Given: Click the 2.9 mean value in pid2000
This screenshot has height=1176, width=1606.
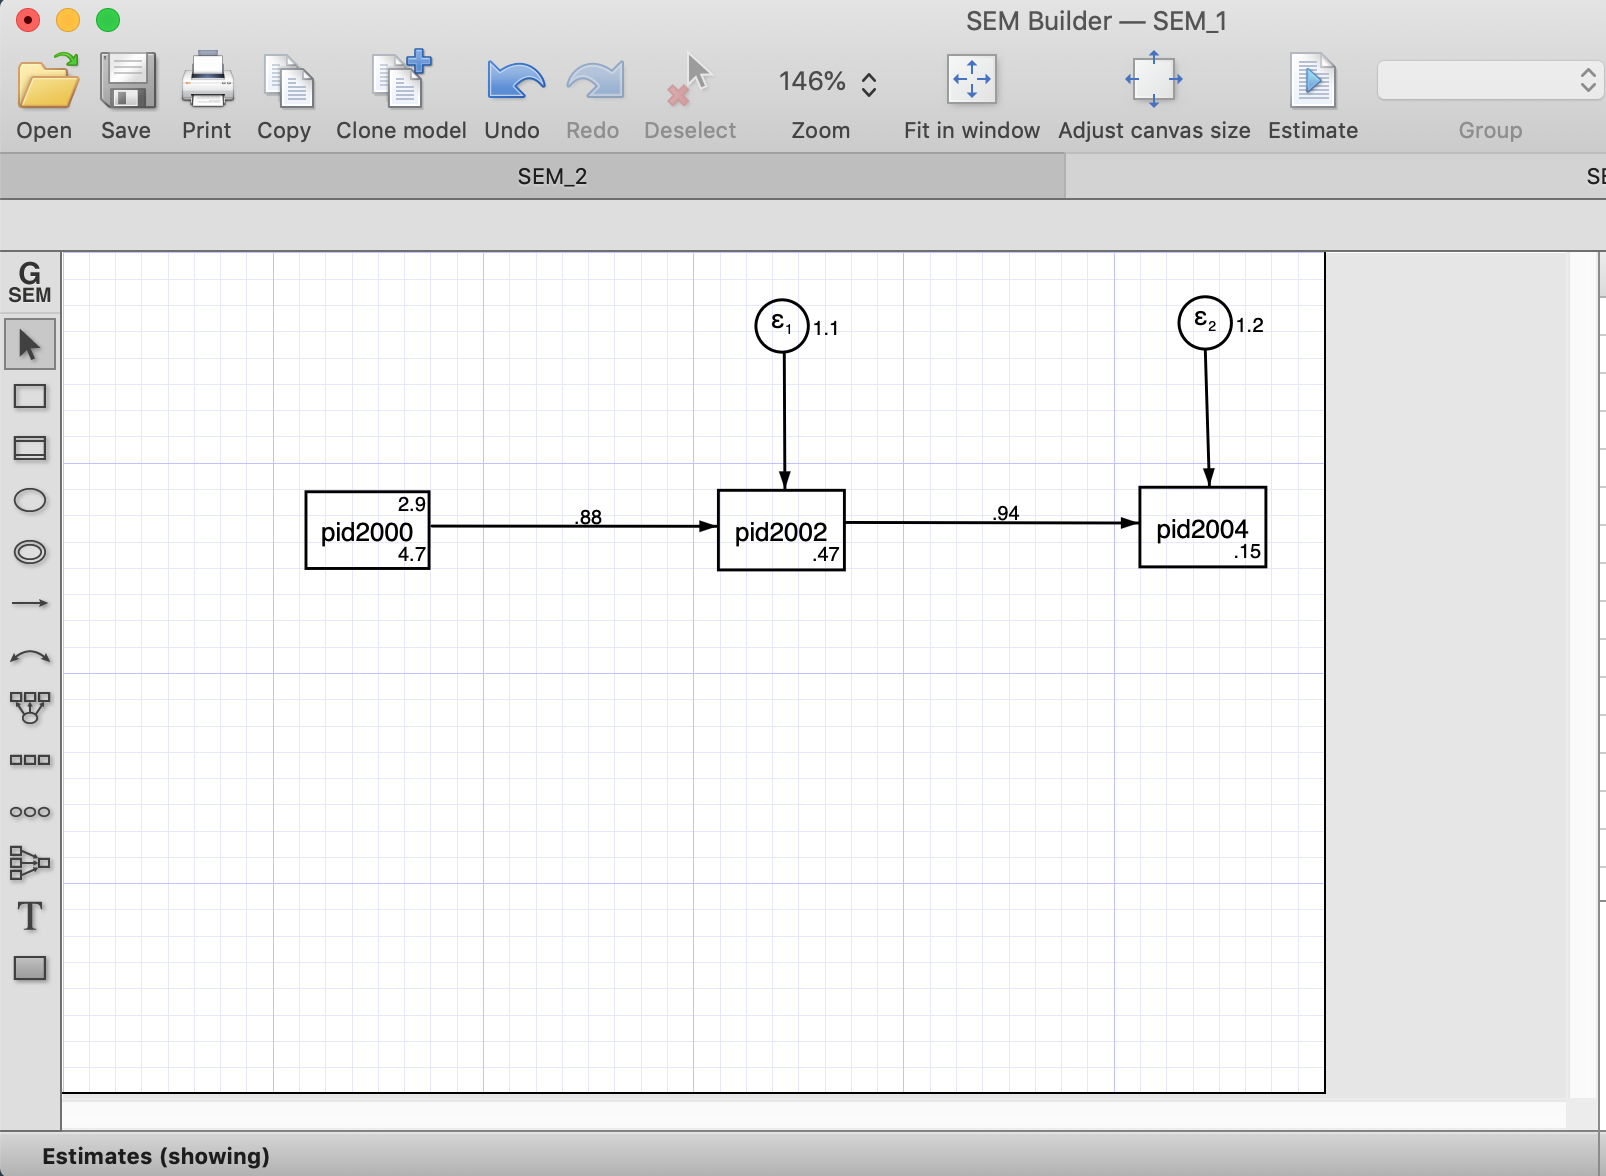Looking at the screenshot, I should point(411,504).
